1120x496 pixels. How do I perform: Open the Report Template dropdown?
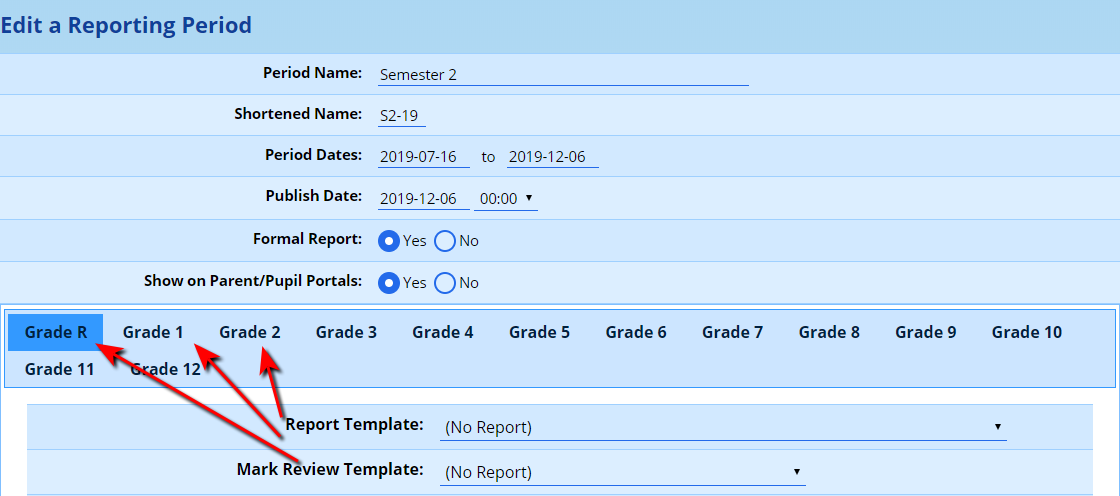pyautogui.click(x=722, y=427)
